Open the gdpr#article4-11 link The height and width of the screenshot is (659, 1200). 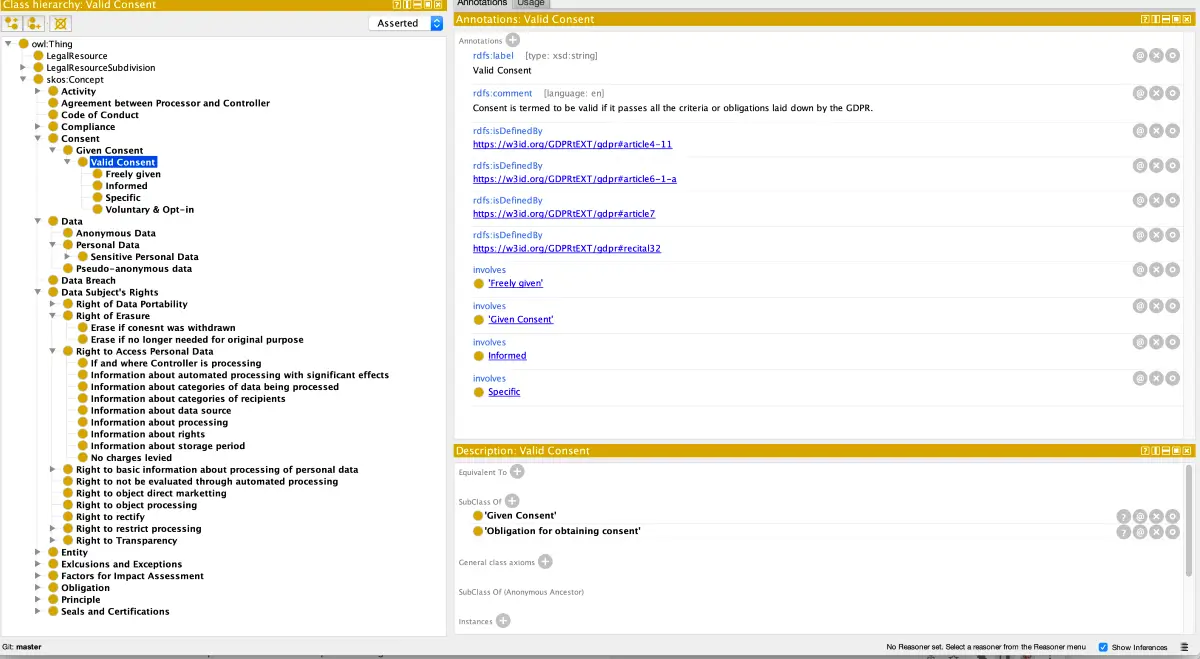[x=572, y=144]
